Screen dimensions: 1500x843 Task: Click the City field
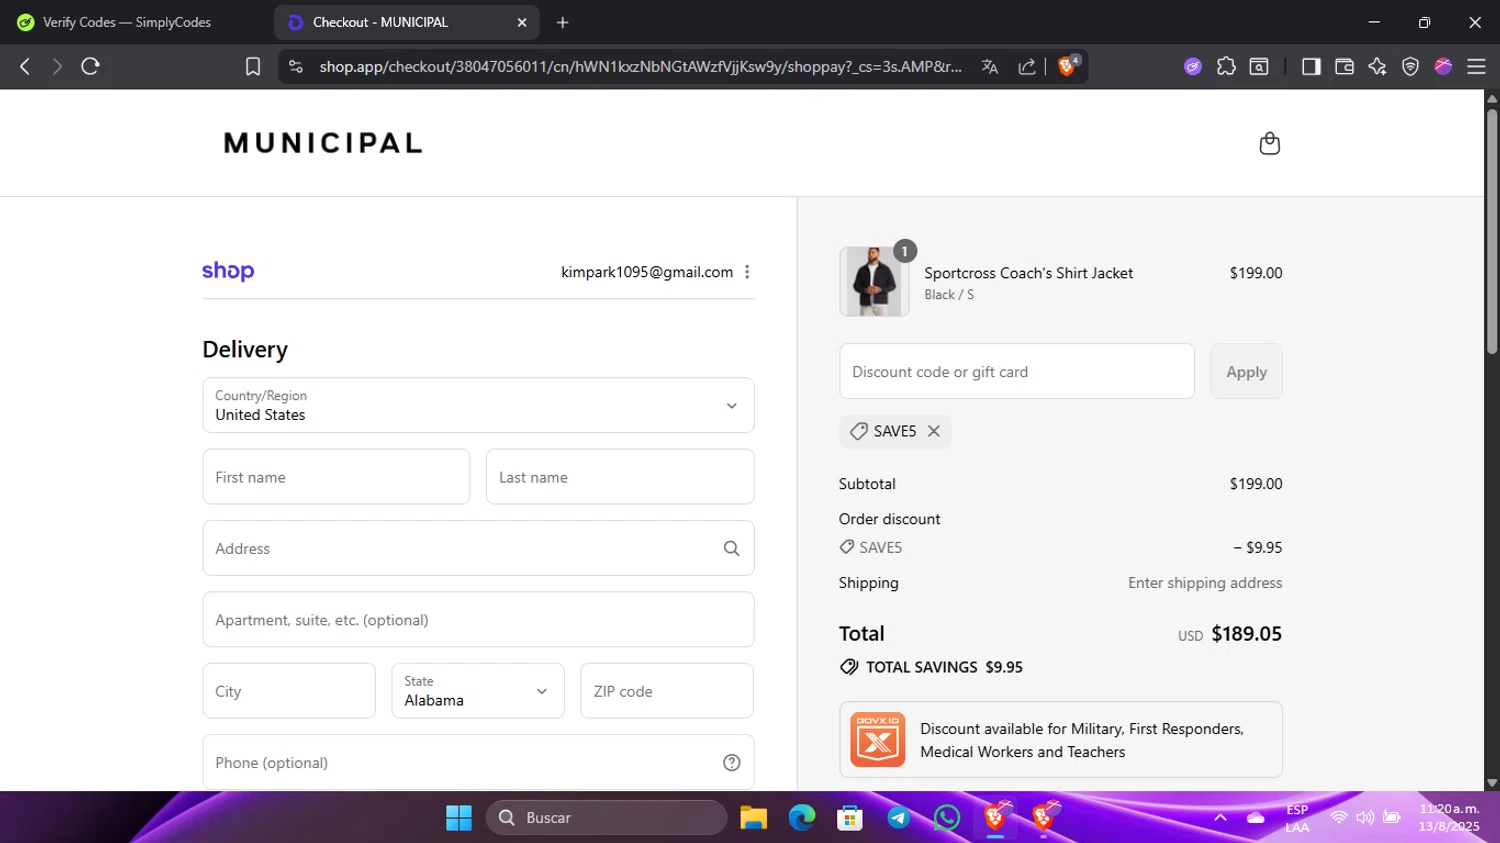click(289, 691)
